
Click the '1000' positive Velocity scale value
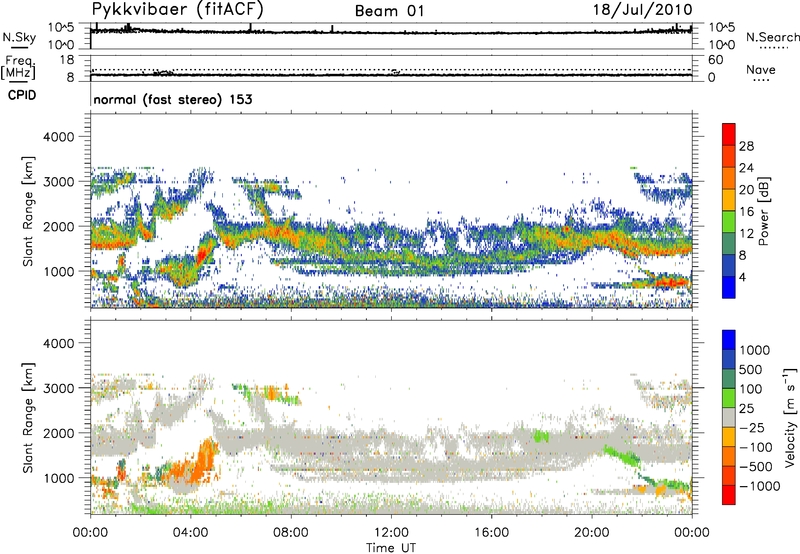tap(754, 350)
